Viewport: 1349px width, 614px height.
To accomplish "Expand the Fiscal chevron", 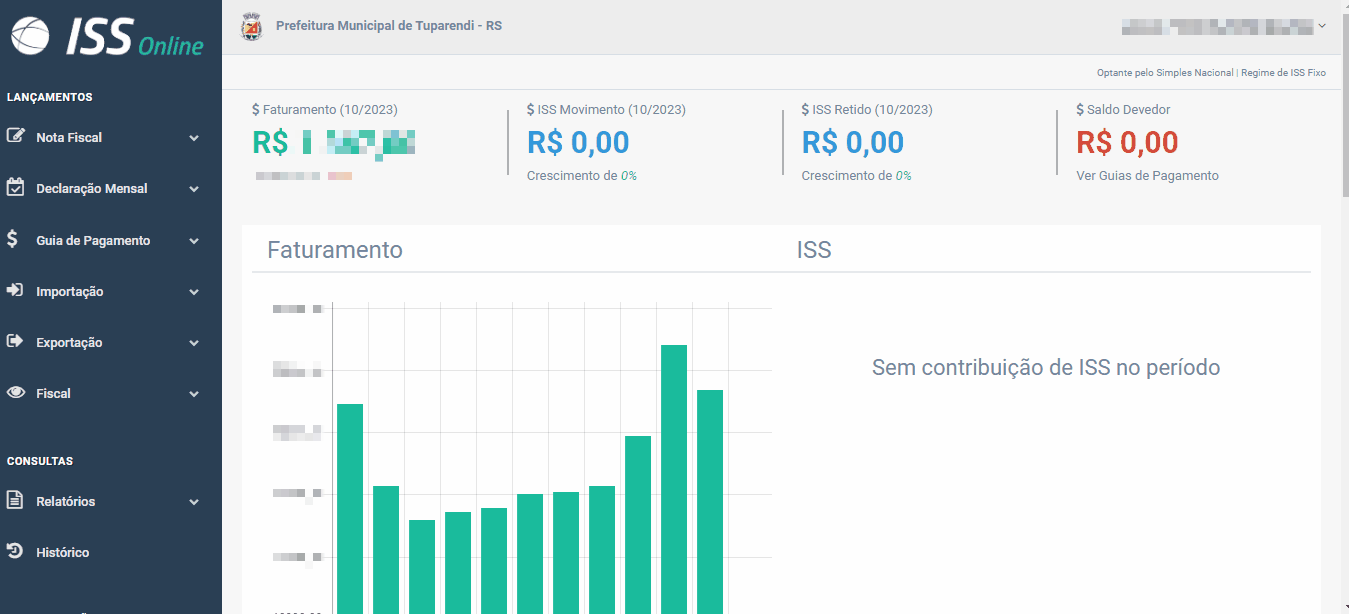I will point(194,394).
